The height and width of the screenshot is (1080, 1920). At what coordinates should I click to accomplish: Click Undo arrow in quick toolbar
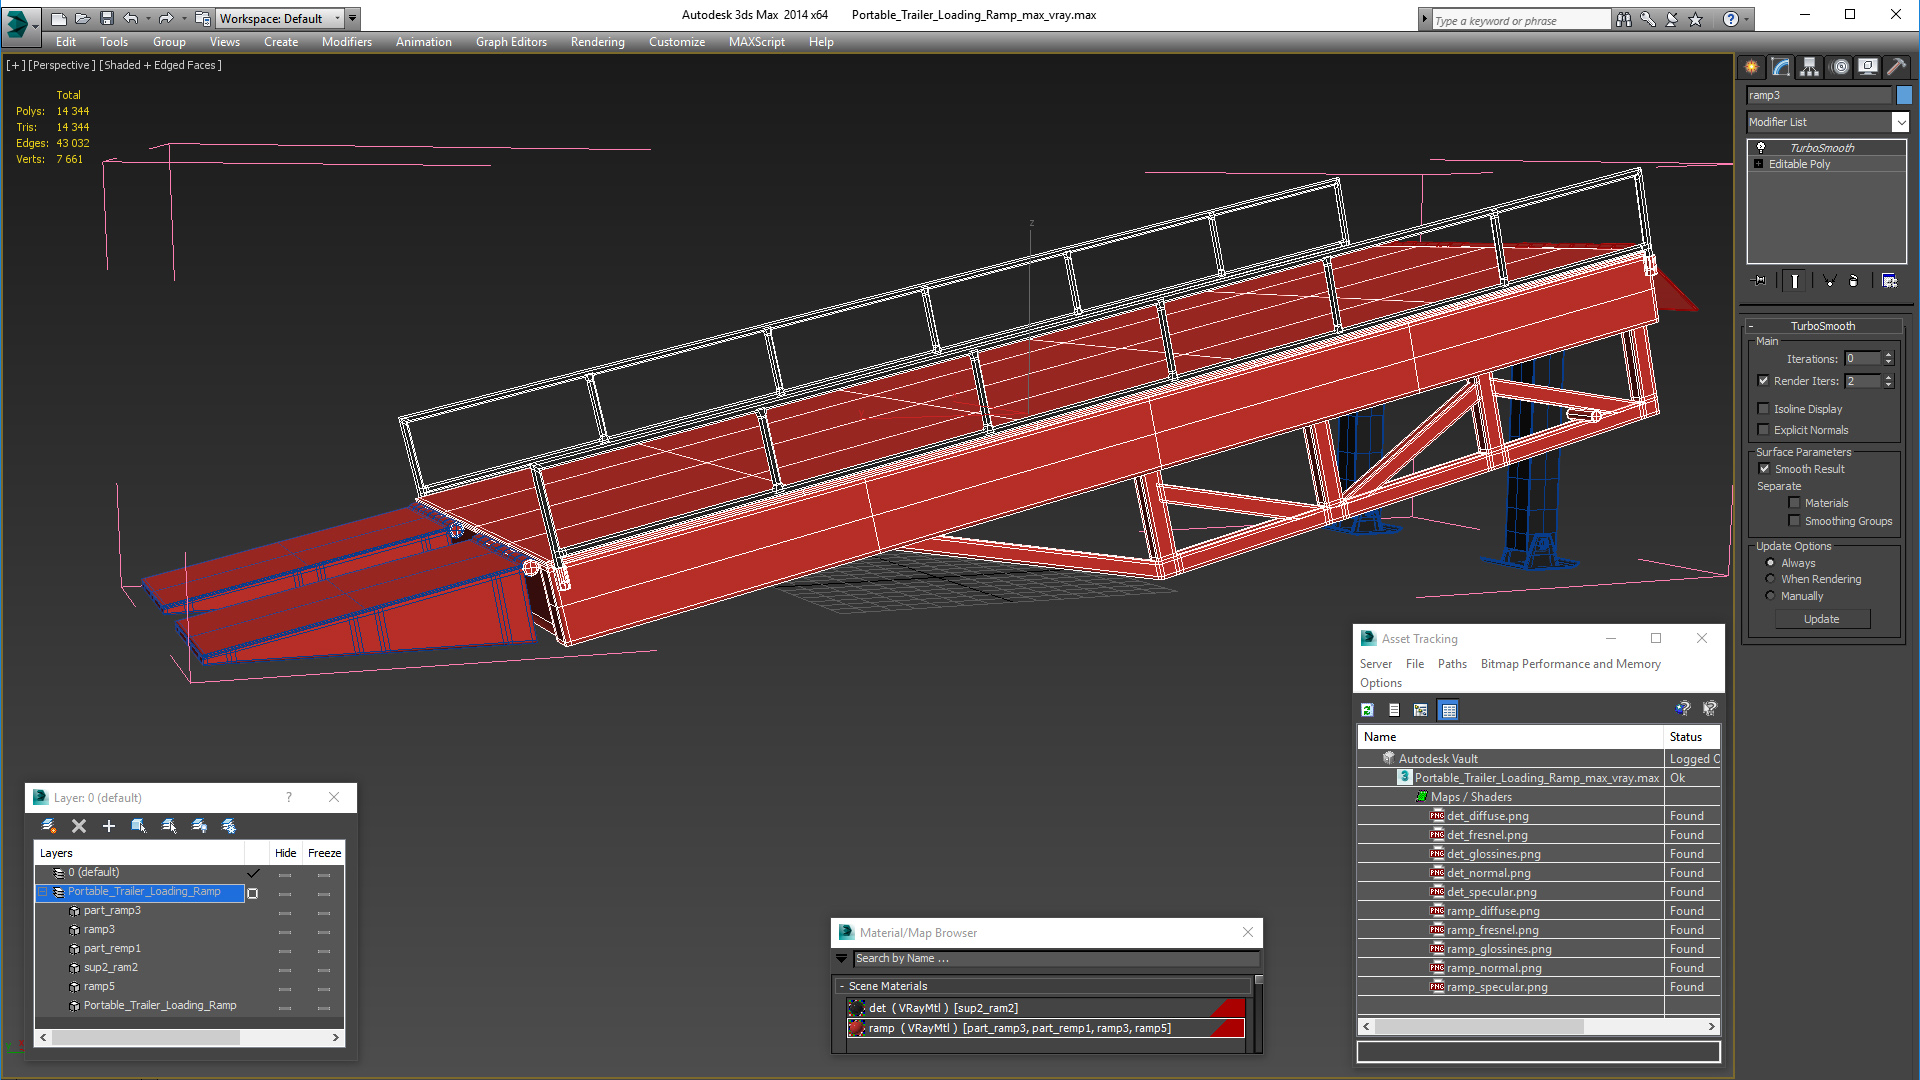130,18
